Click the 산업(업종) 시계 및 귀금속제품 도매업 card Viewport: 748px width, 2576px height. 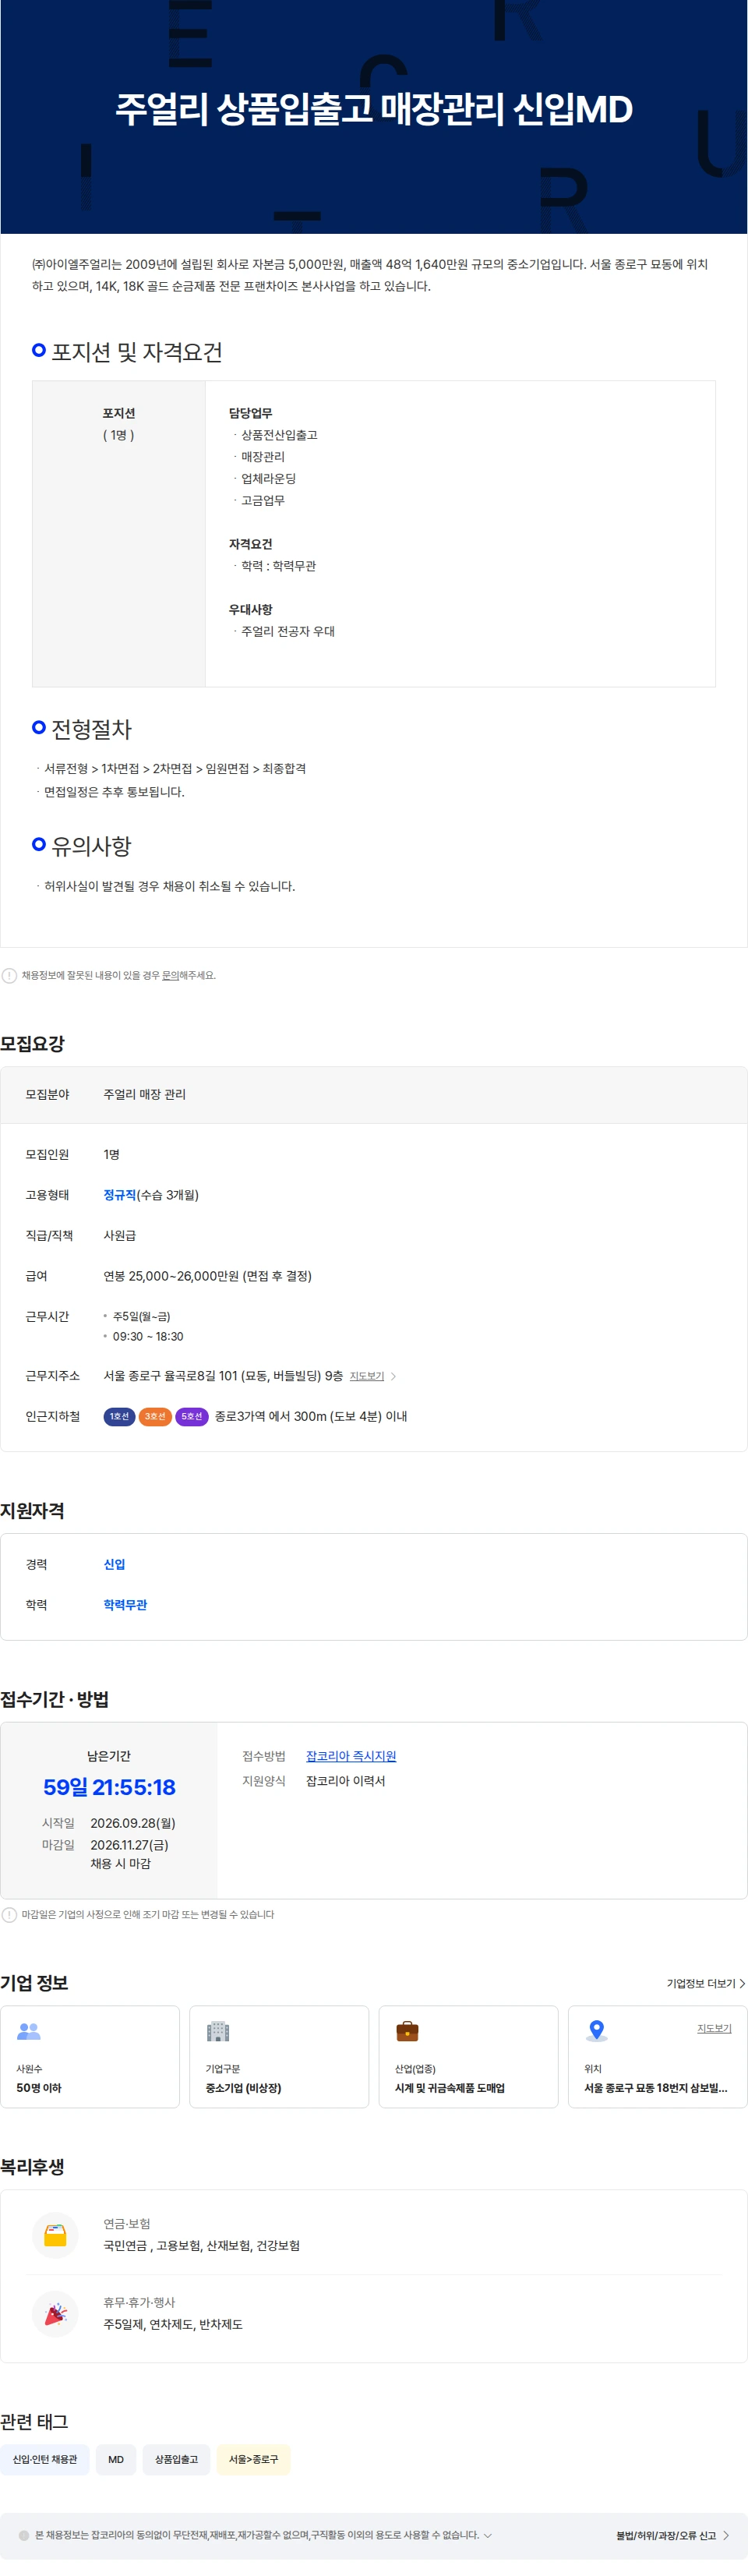468,2056
